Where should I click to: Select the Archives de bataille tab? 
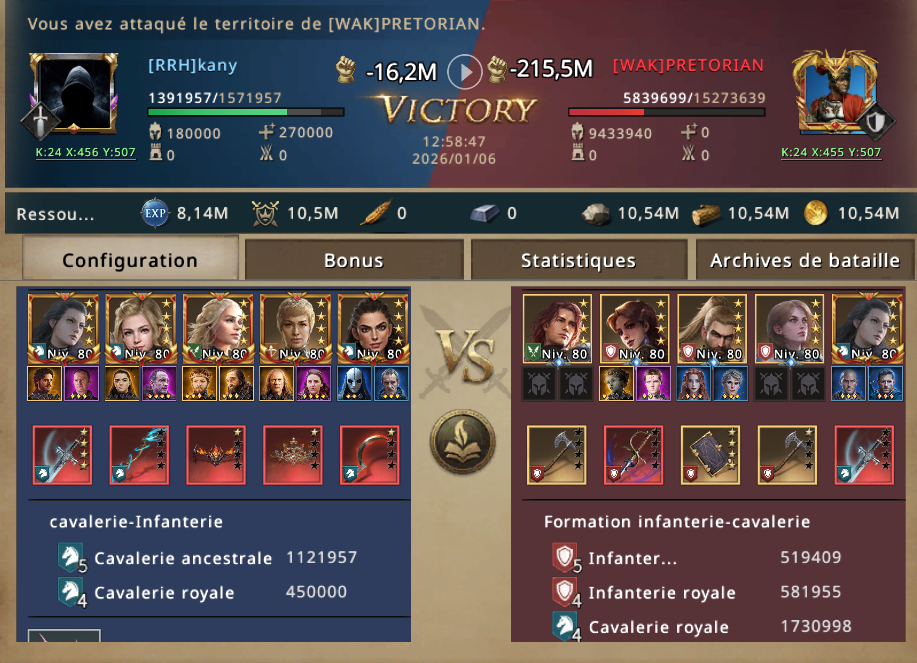805,260
